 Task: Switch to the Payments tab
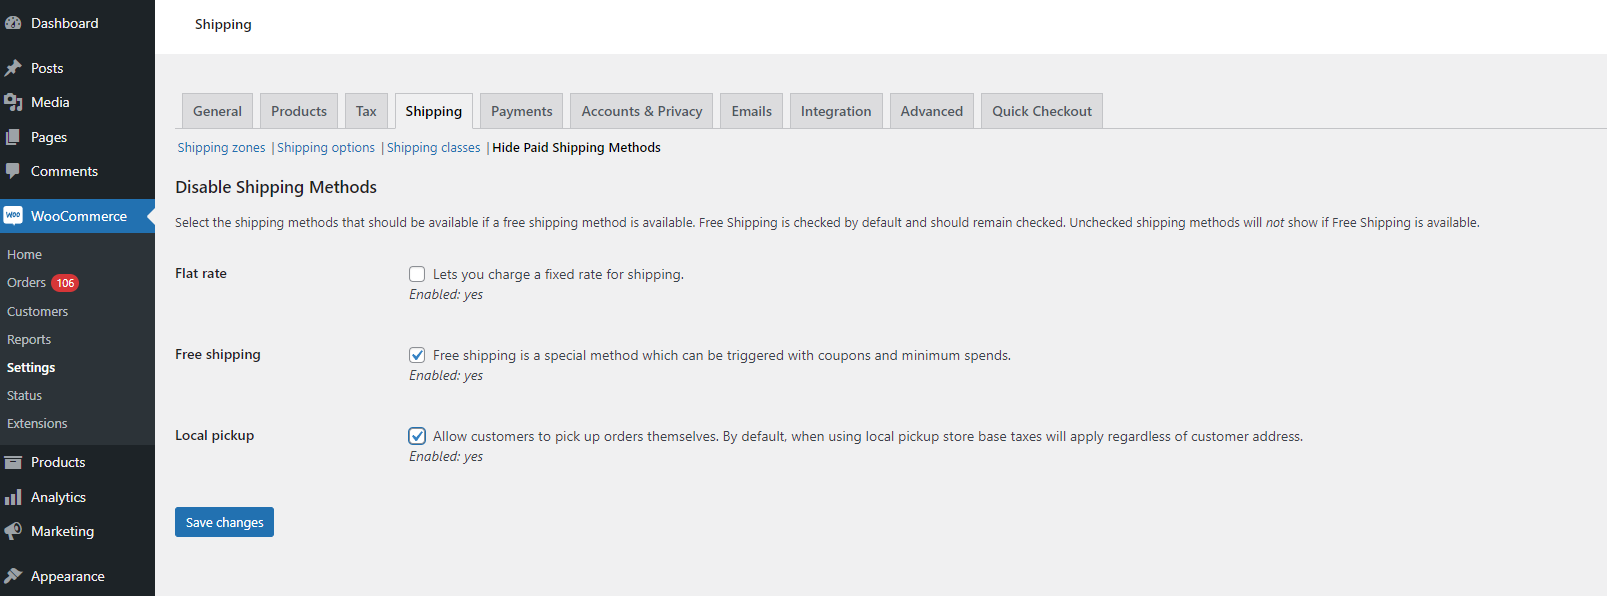[x=521, y=111]
